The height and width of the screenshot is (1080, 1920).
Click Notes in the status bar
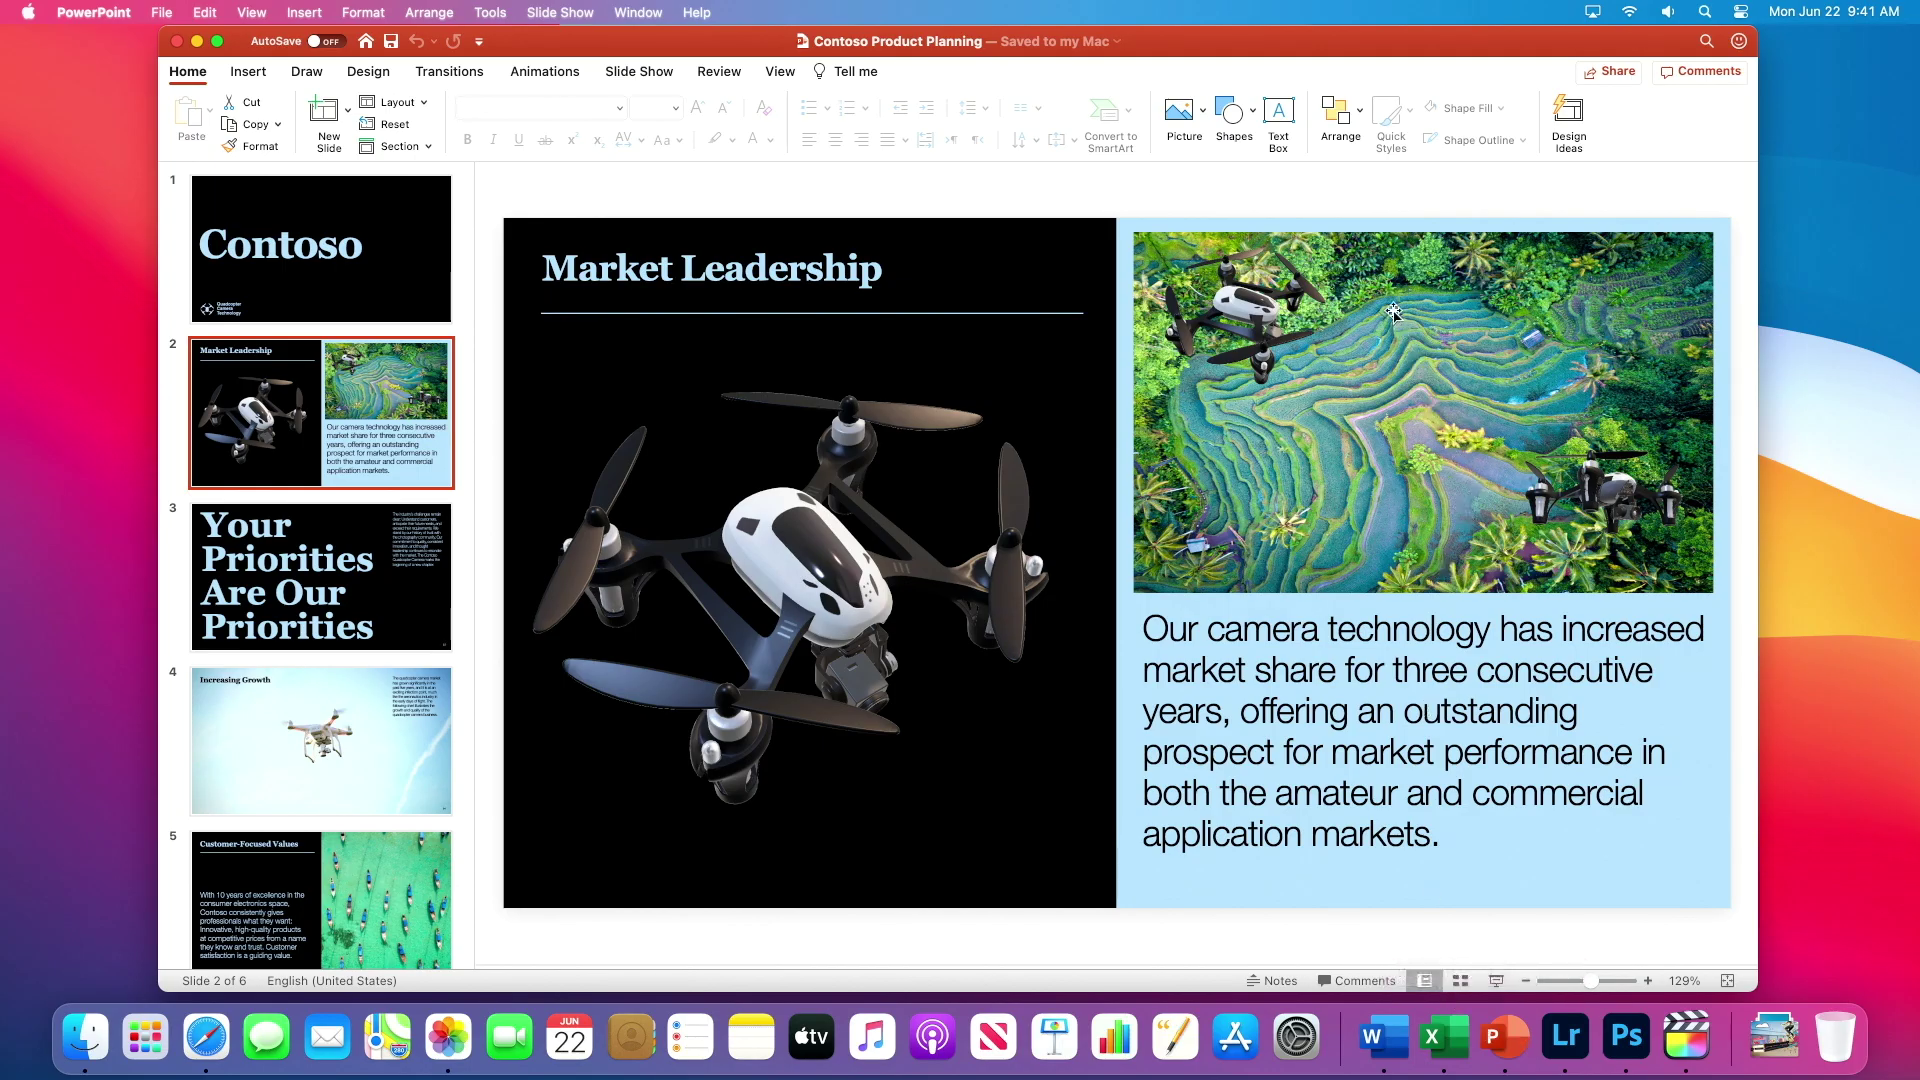click(1272, 981)
